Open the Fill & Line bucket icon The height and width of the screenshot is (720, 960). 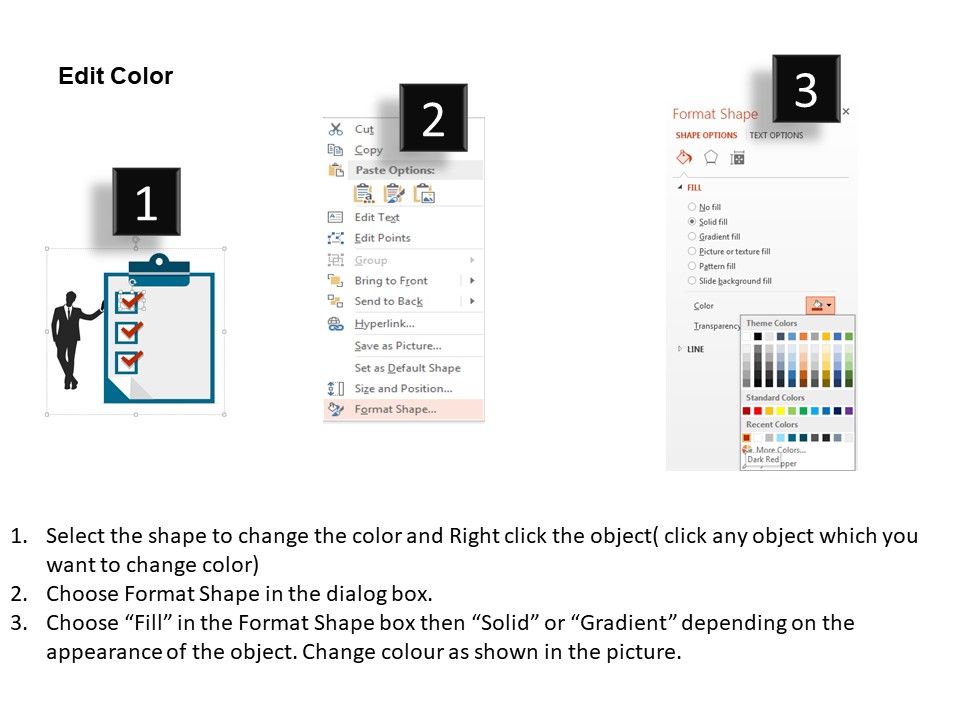tap(684, 157)
